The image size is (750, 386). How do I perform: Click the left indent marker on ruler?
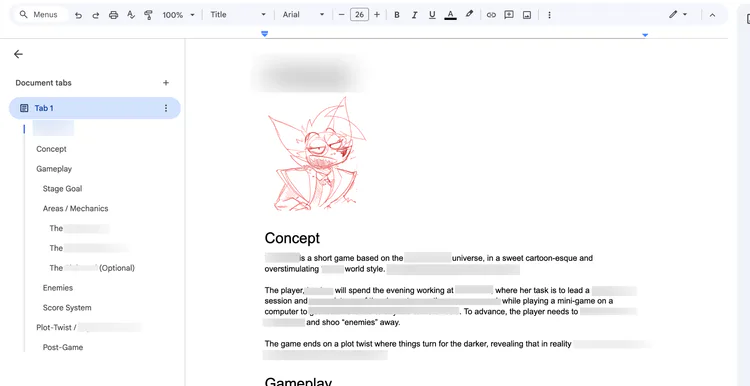(x=265, y=34)
